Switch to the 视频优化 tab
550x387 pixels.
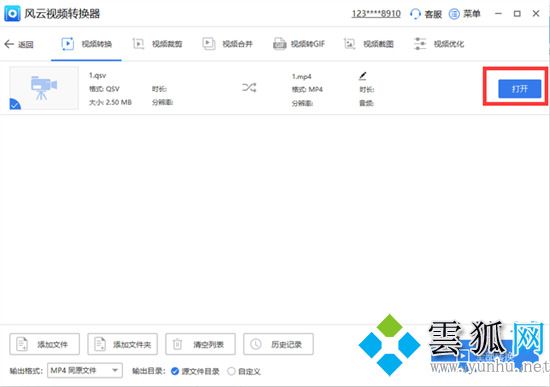pyautogui.click(x=439, y=44)
